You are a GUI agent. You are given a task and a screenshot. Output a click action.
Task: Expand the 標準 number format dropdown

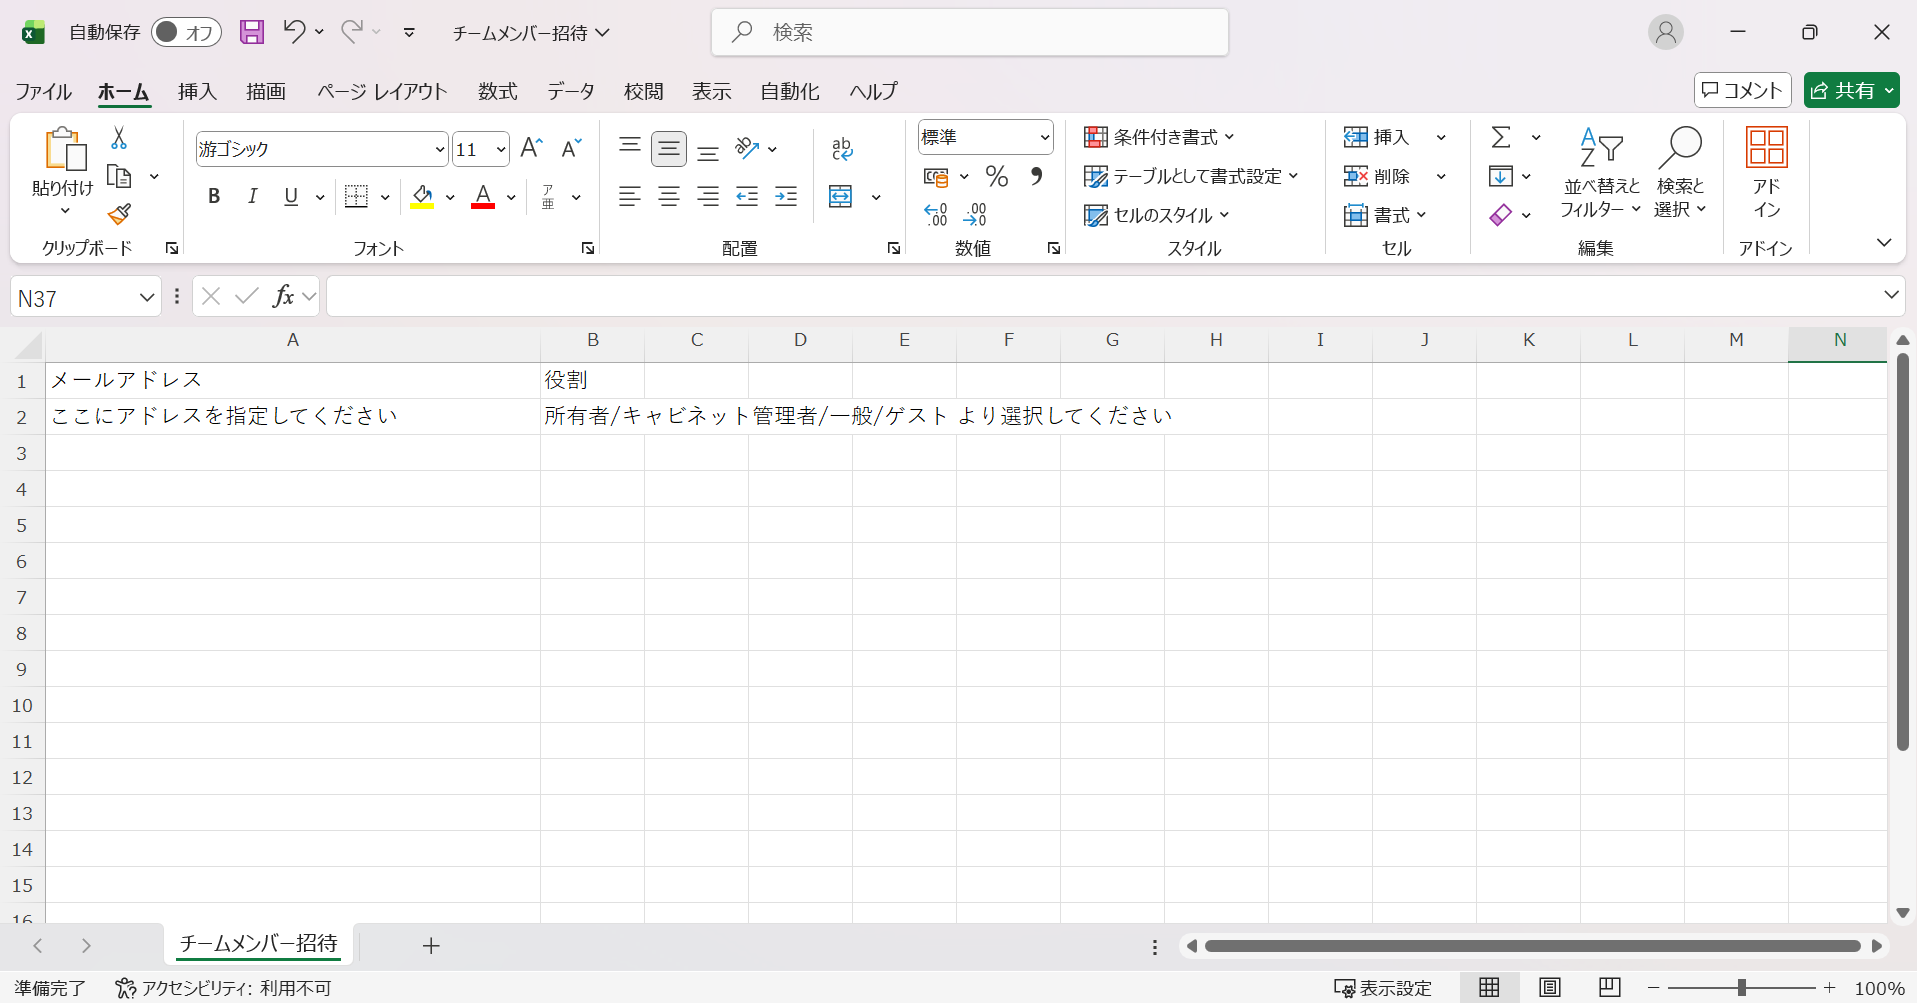point(1045,137)
